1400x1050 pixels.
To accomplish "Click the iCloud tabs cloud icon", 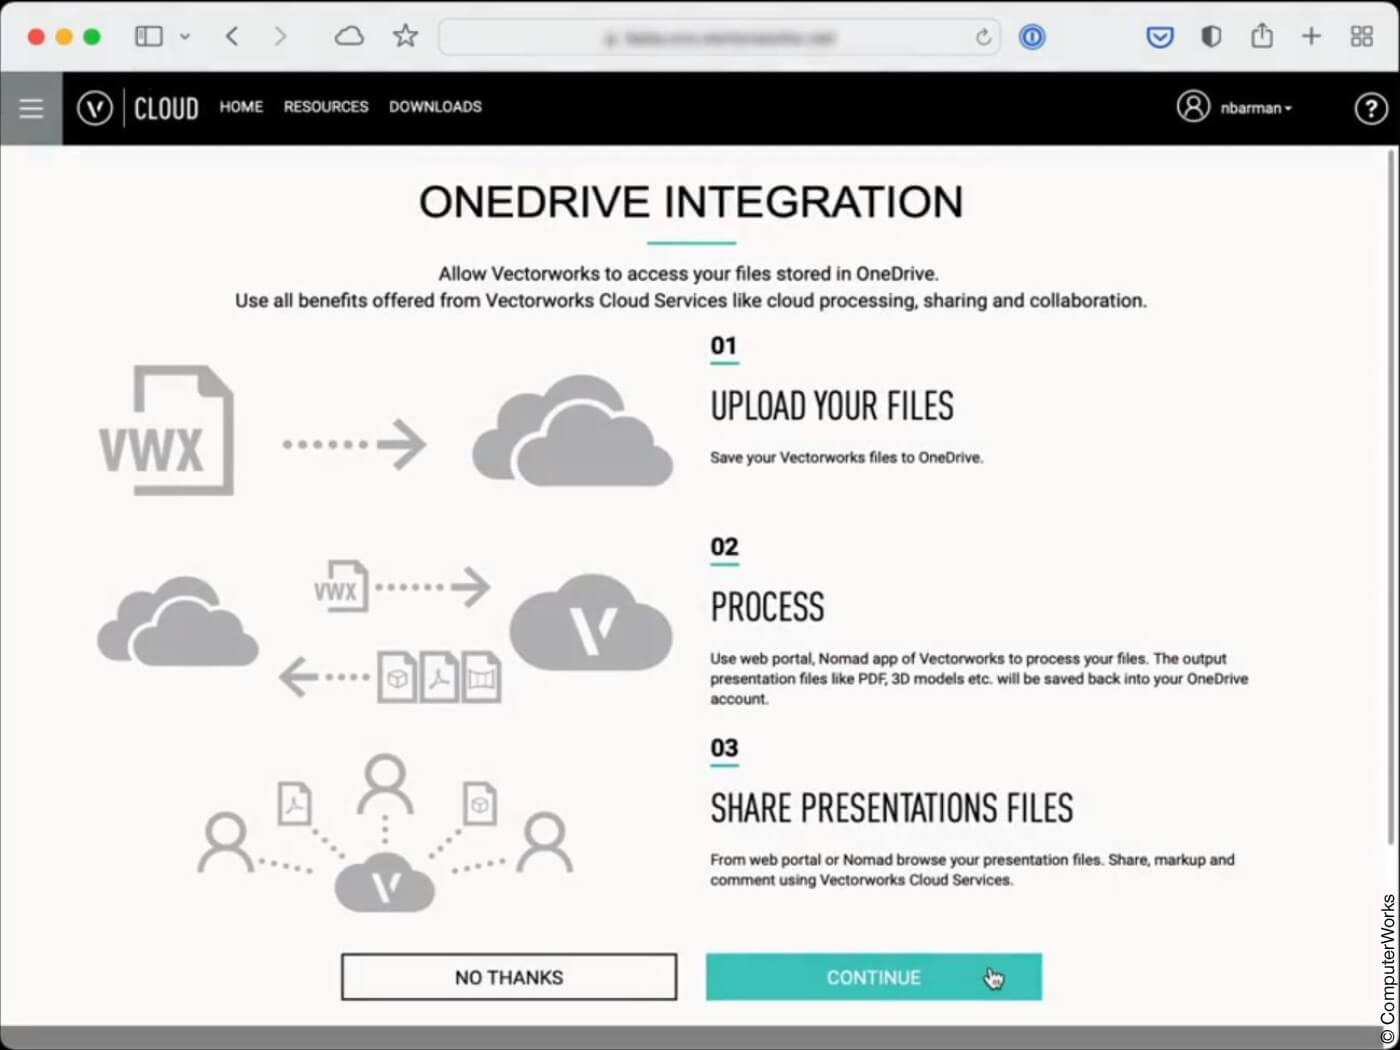I will [x=349, y=37].
